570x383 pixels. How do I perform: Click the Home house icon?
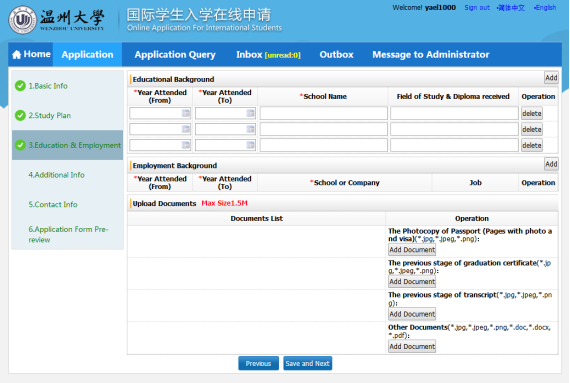[x=17, y=55]
